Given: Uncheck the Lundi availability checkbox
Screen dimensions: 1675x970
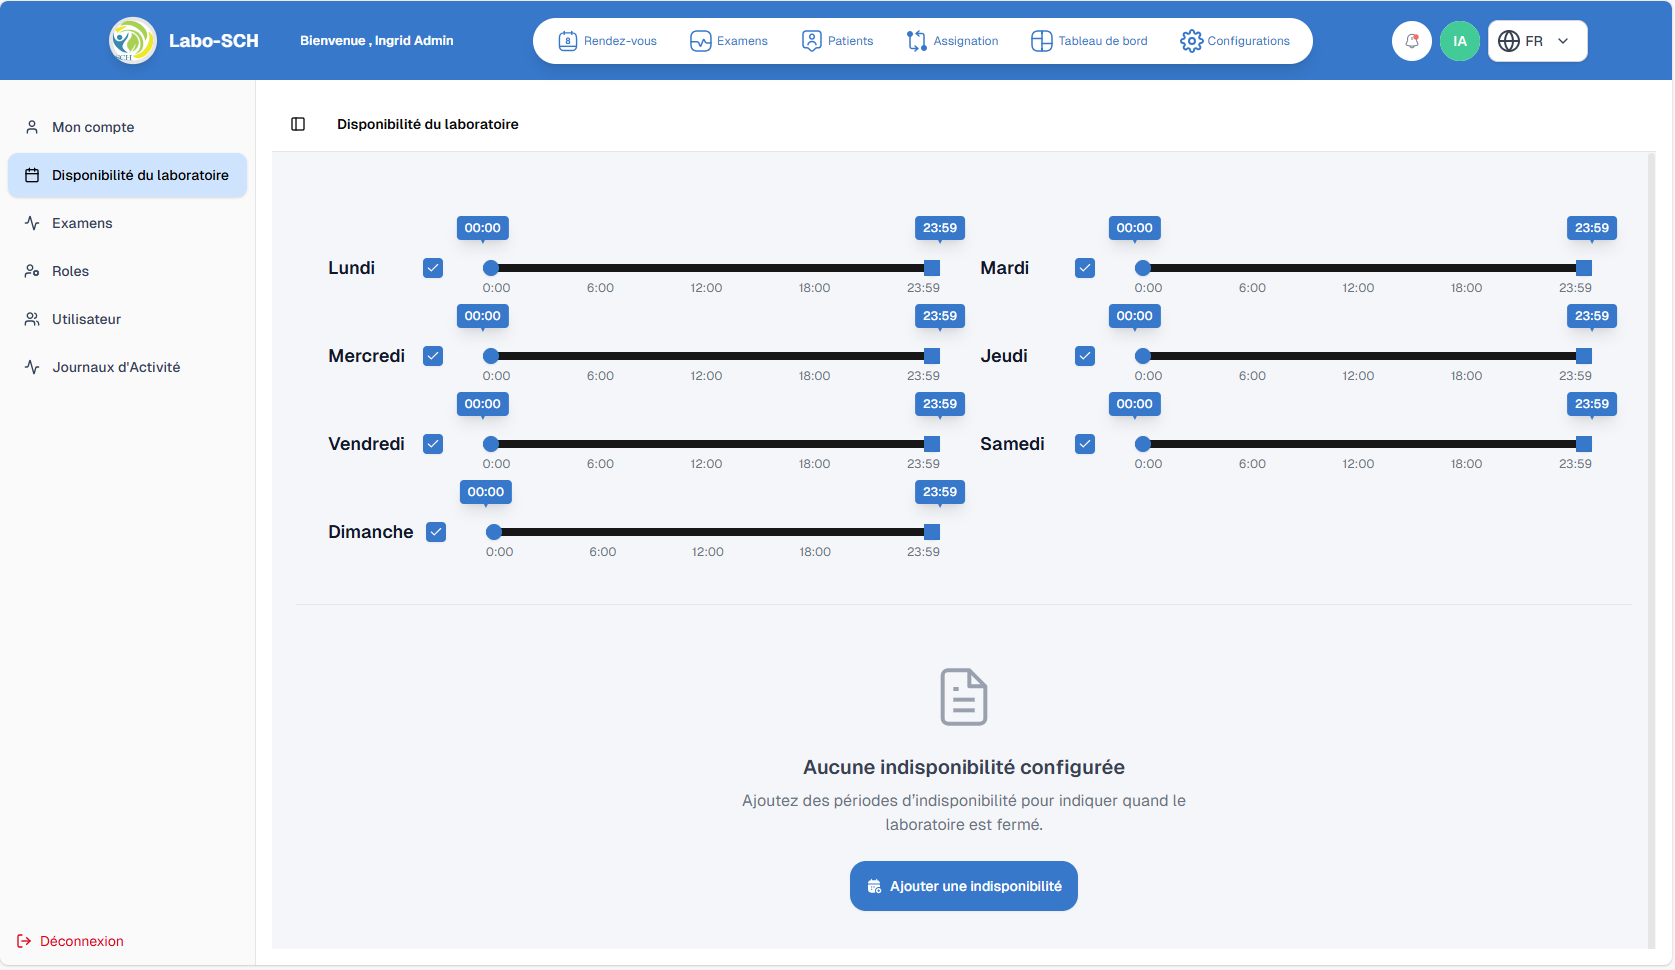Looking at the screenshot, I should 433,268.
